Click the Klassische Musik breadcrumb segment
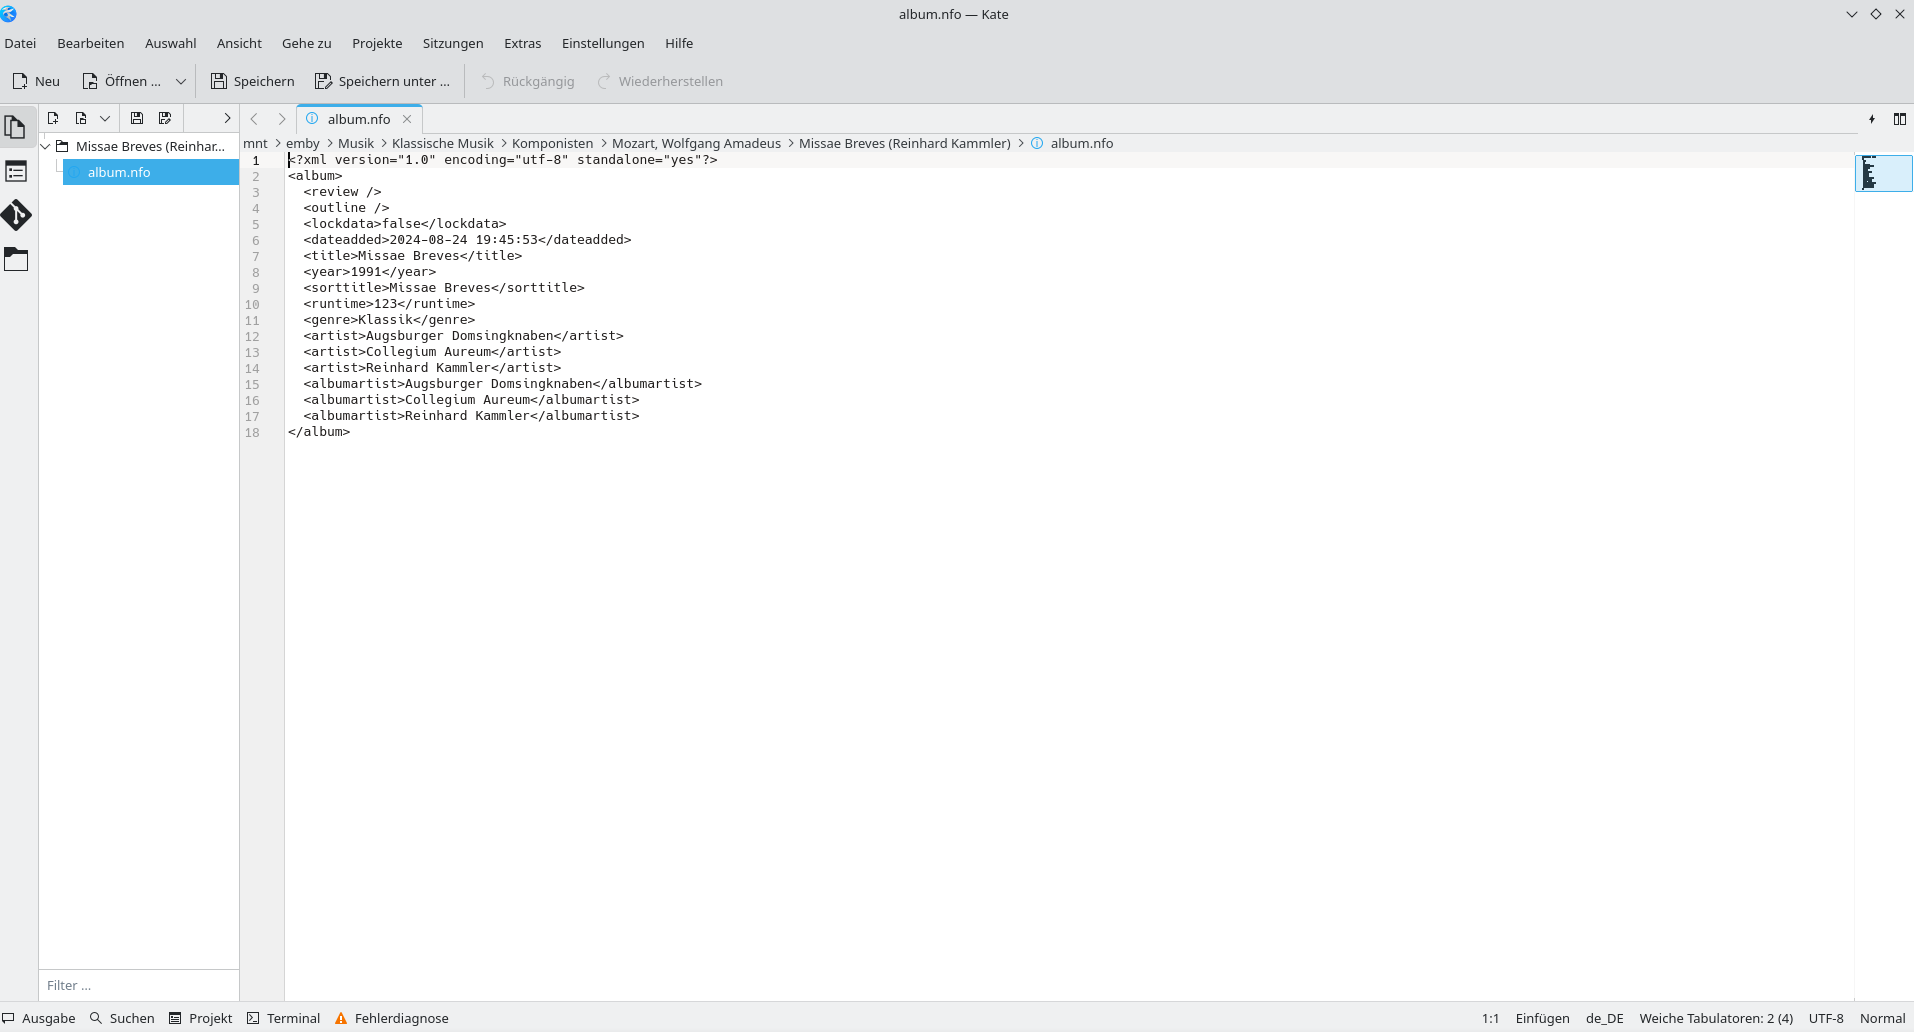1914x1032 pixels. coord(443,143)
